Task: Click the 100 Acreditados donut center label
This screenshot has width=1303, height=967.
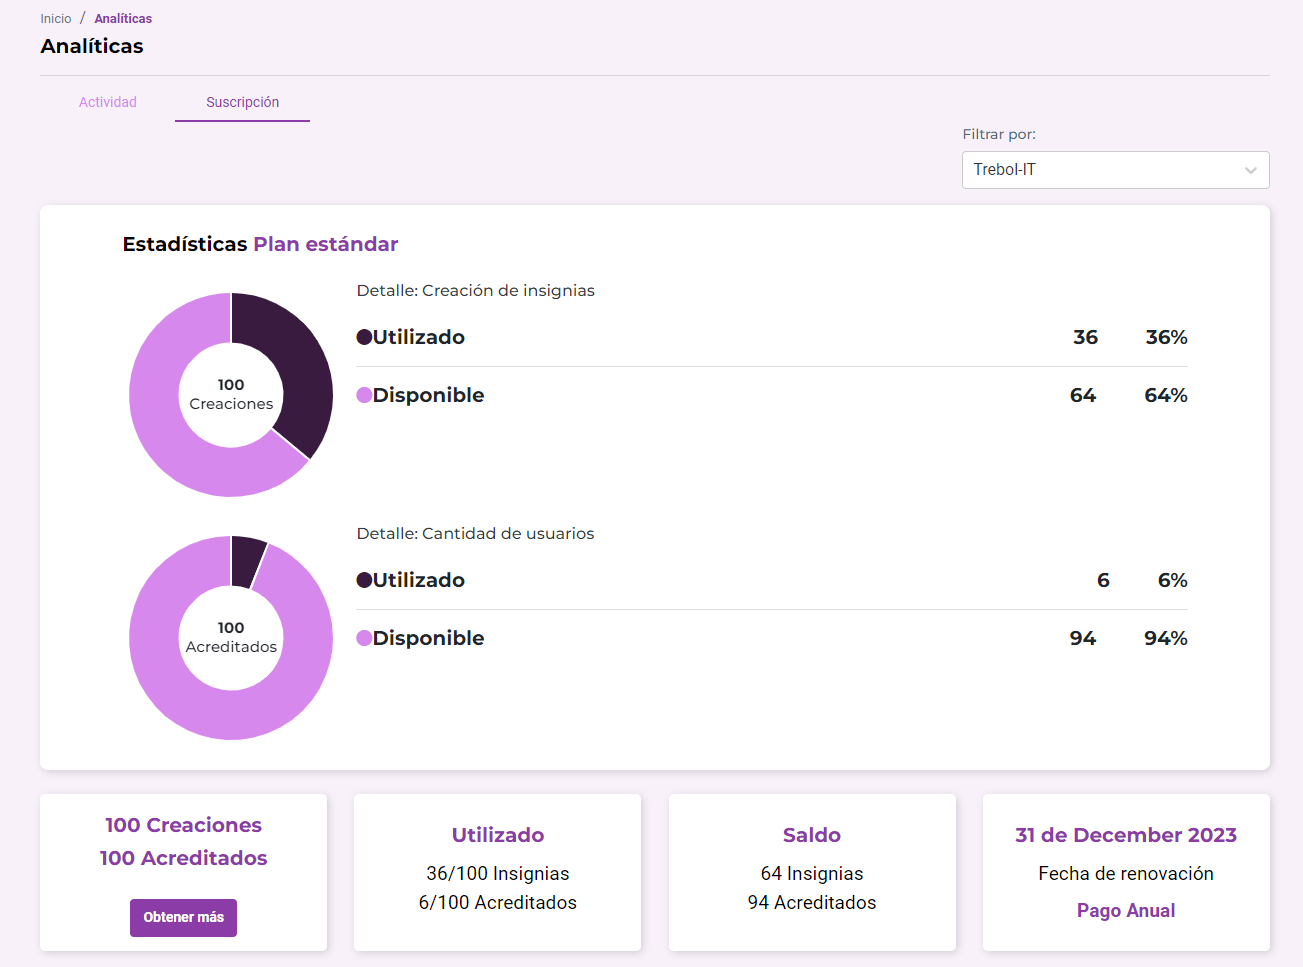Action: pos(231,637)
